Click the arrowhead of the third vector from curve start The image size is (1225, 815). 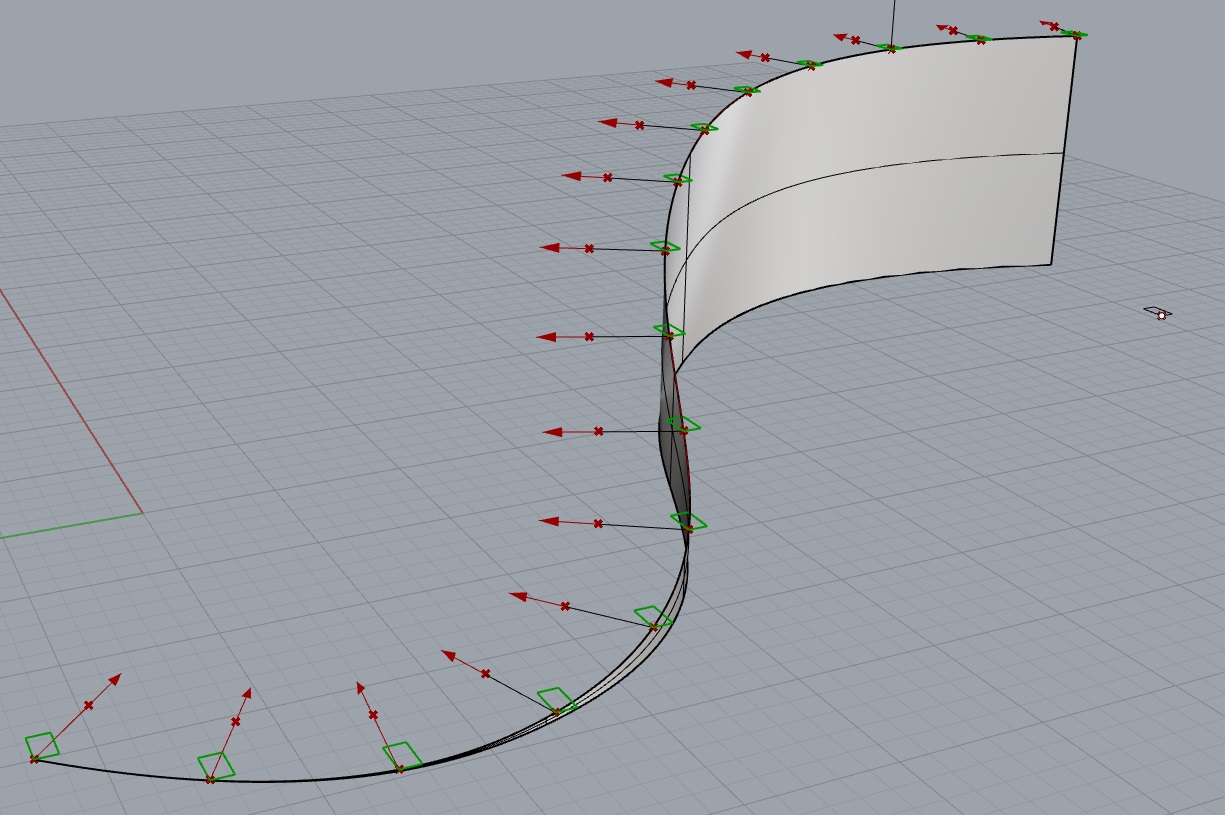point(359,688)
